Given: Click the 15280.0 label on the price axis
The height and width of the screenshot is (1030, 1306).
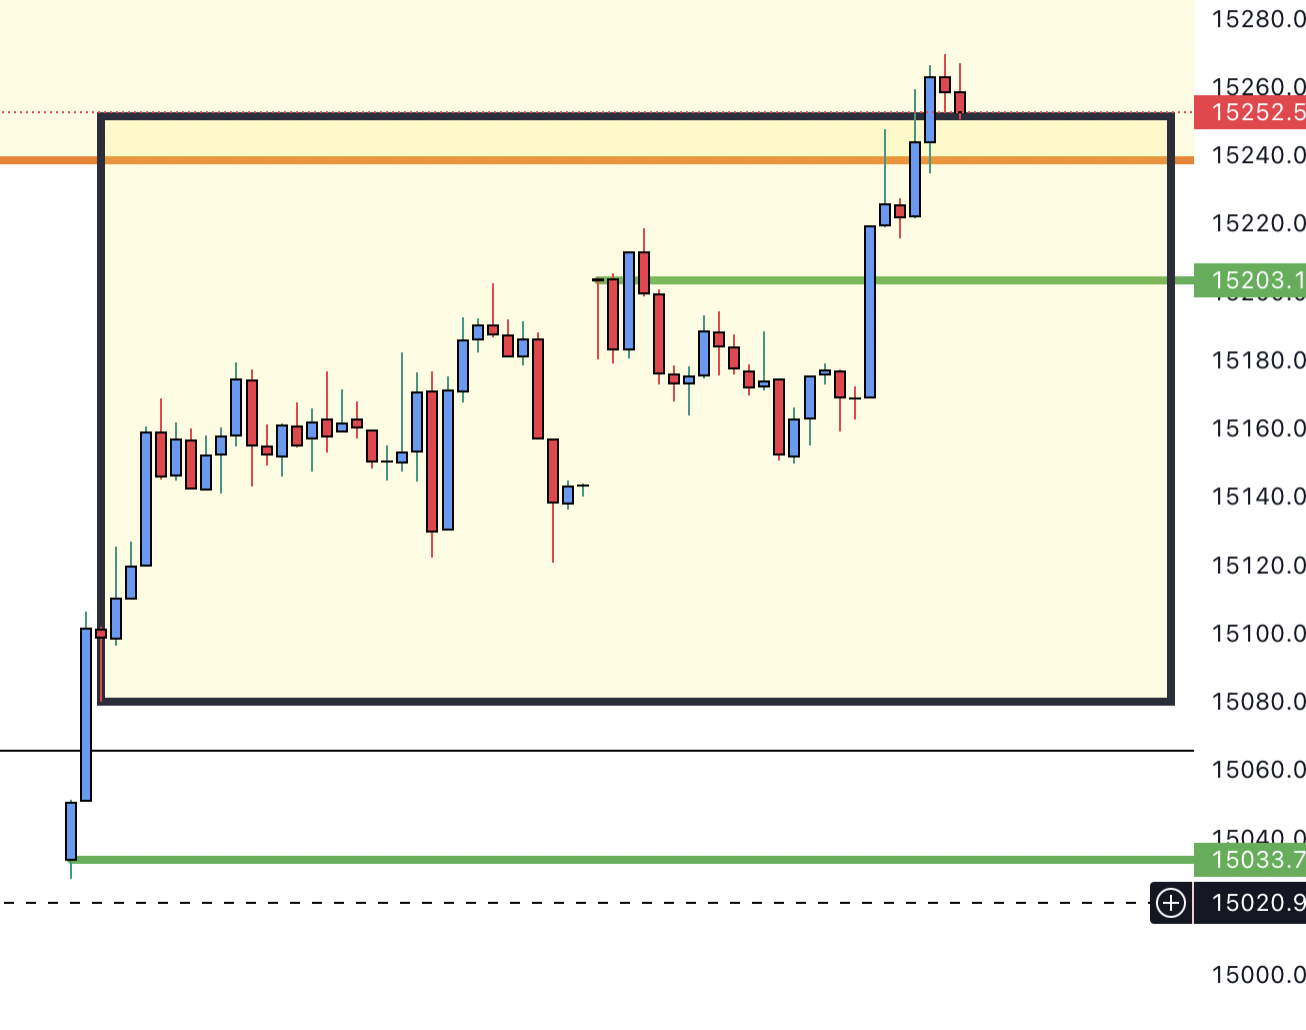Looking at the screenshot, I should 1257,19.
